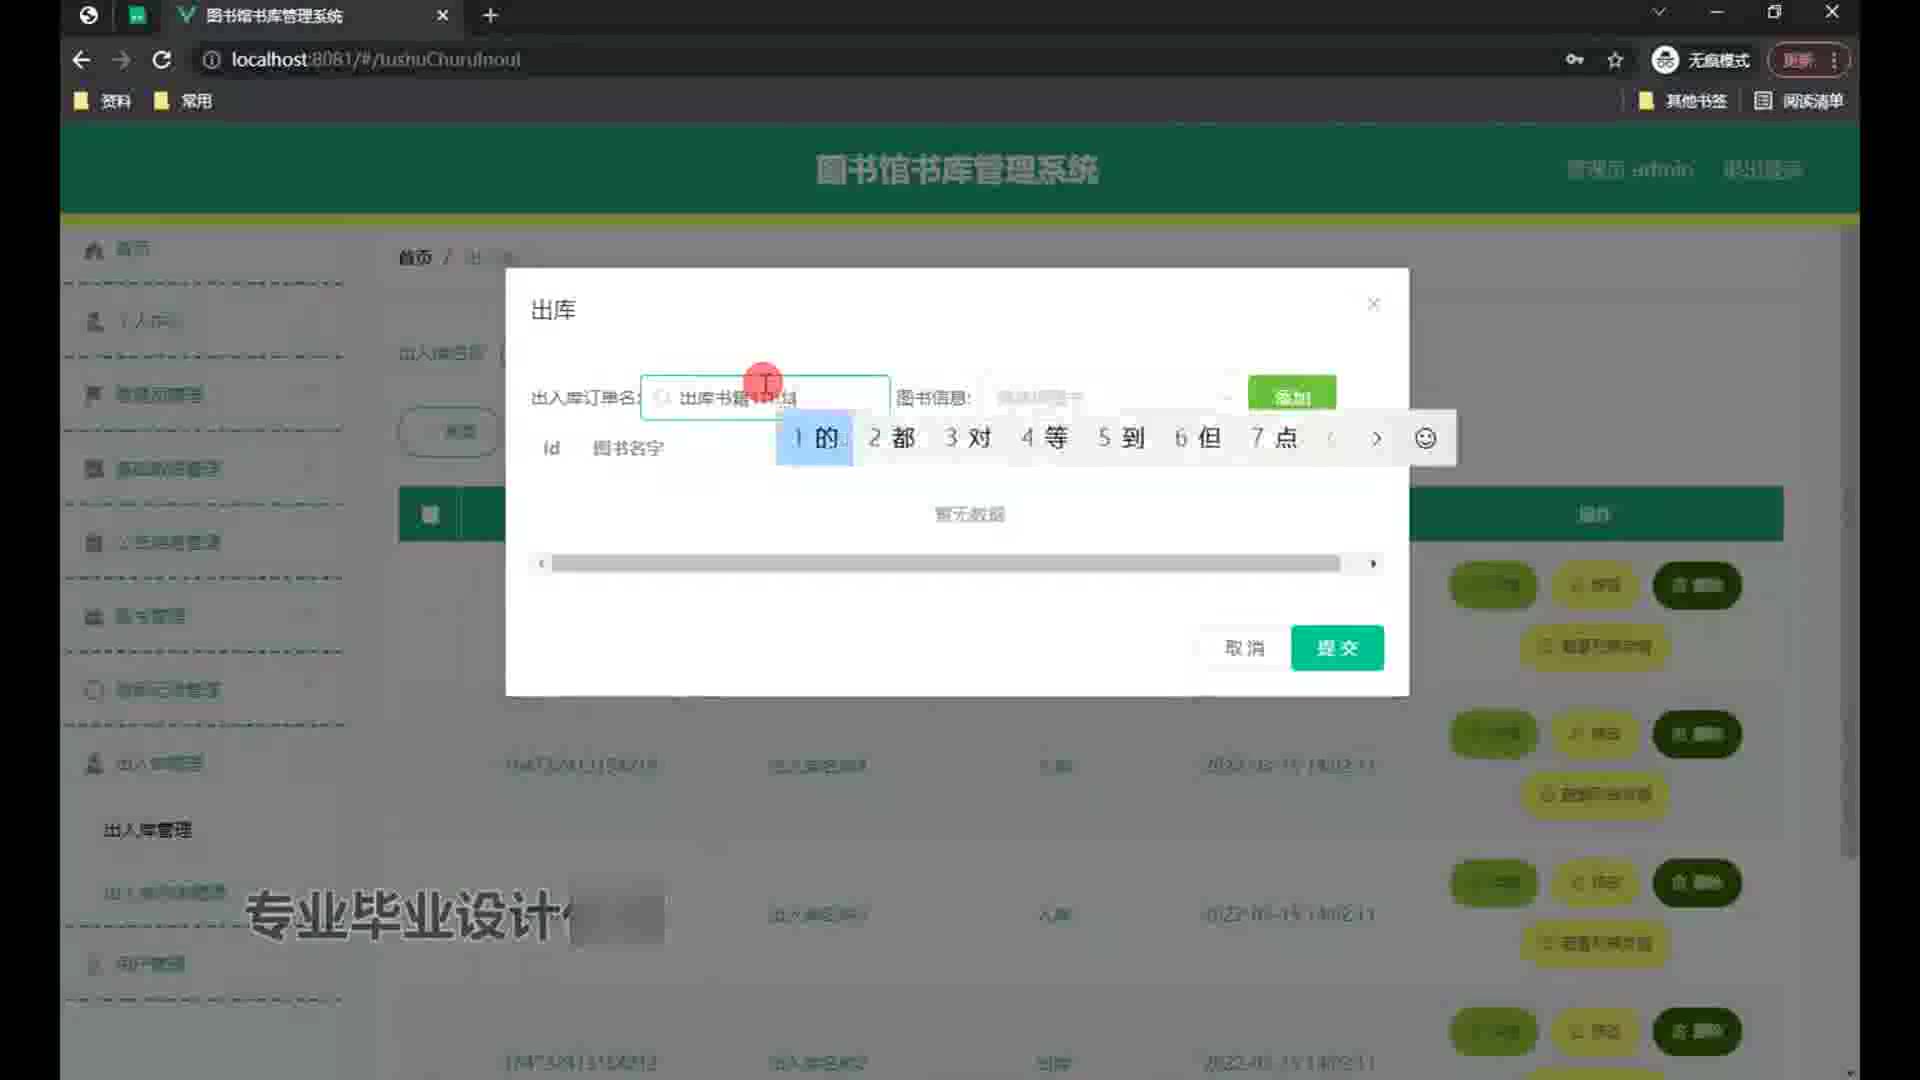This screenshot has height=1080, width=1920.
Task: Open browser tab search chevron
Action: tap(1659, 13)
